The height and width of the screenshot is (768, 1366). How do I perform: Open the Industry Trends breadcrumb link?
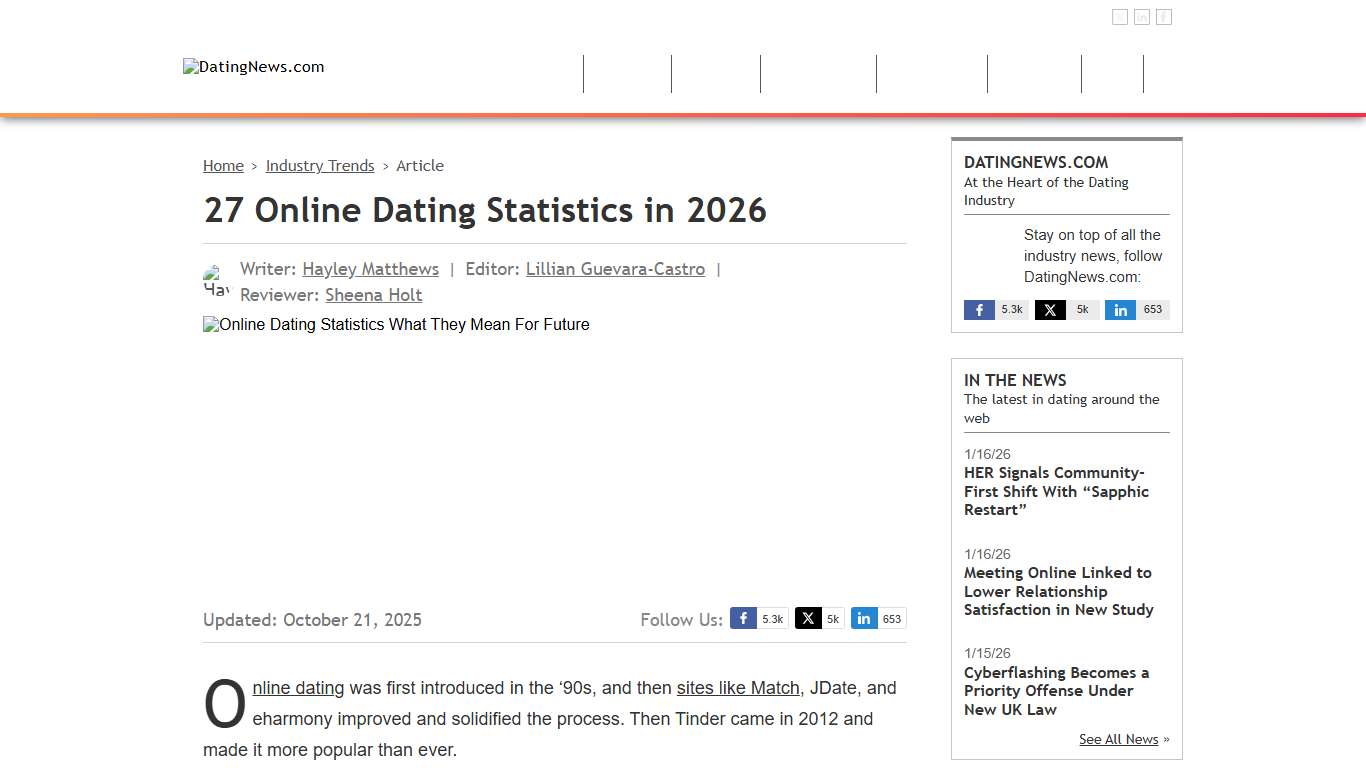tap(320, 165)
